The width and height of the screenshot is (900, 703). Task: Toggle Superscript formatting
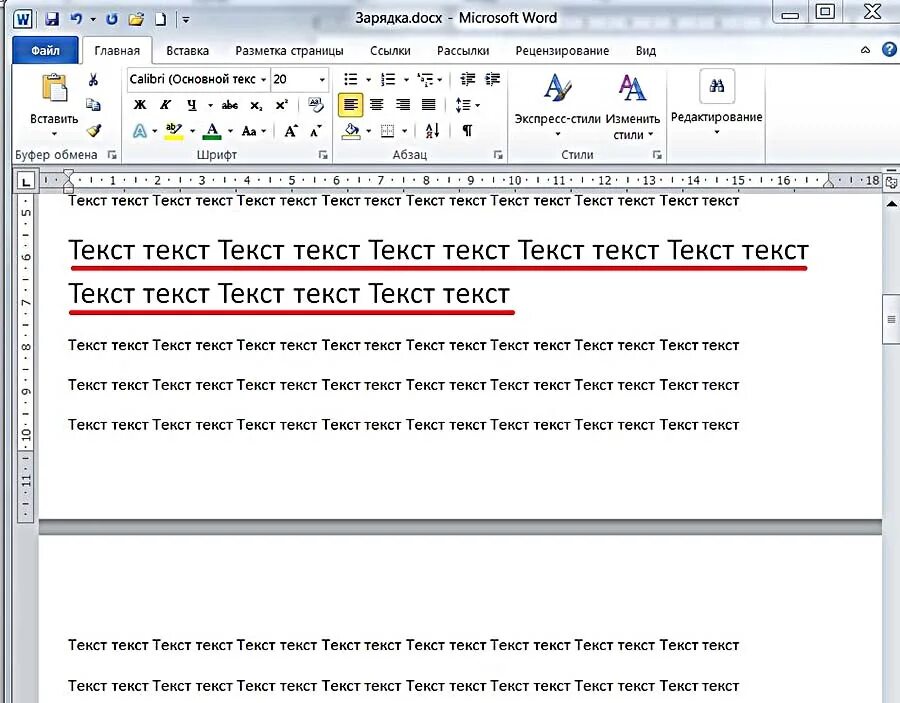[281, 104]
